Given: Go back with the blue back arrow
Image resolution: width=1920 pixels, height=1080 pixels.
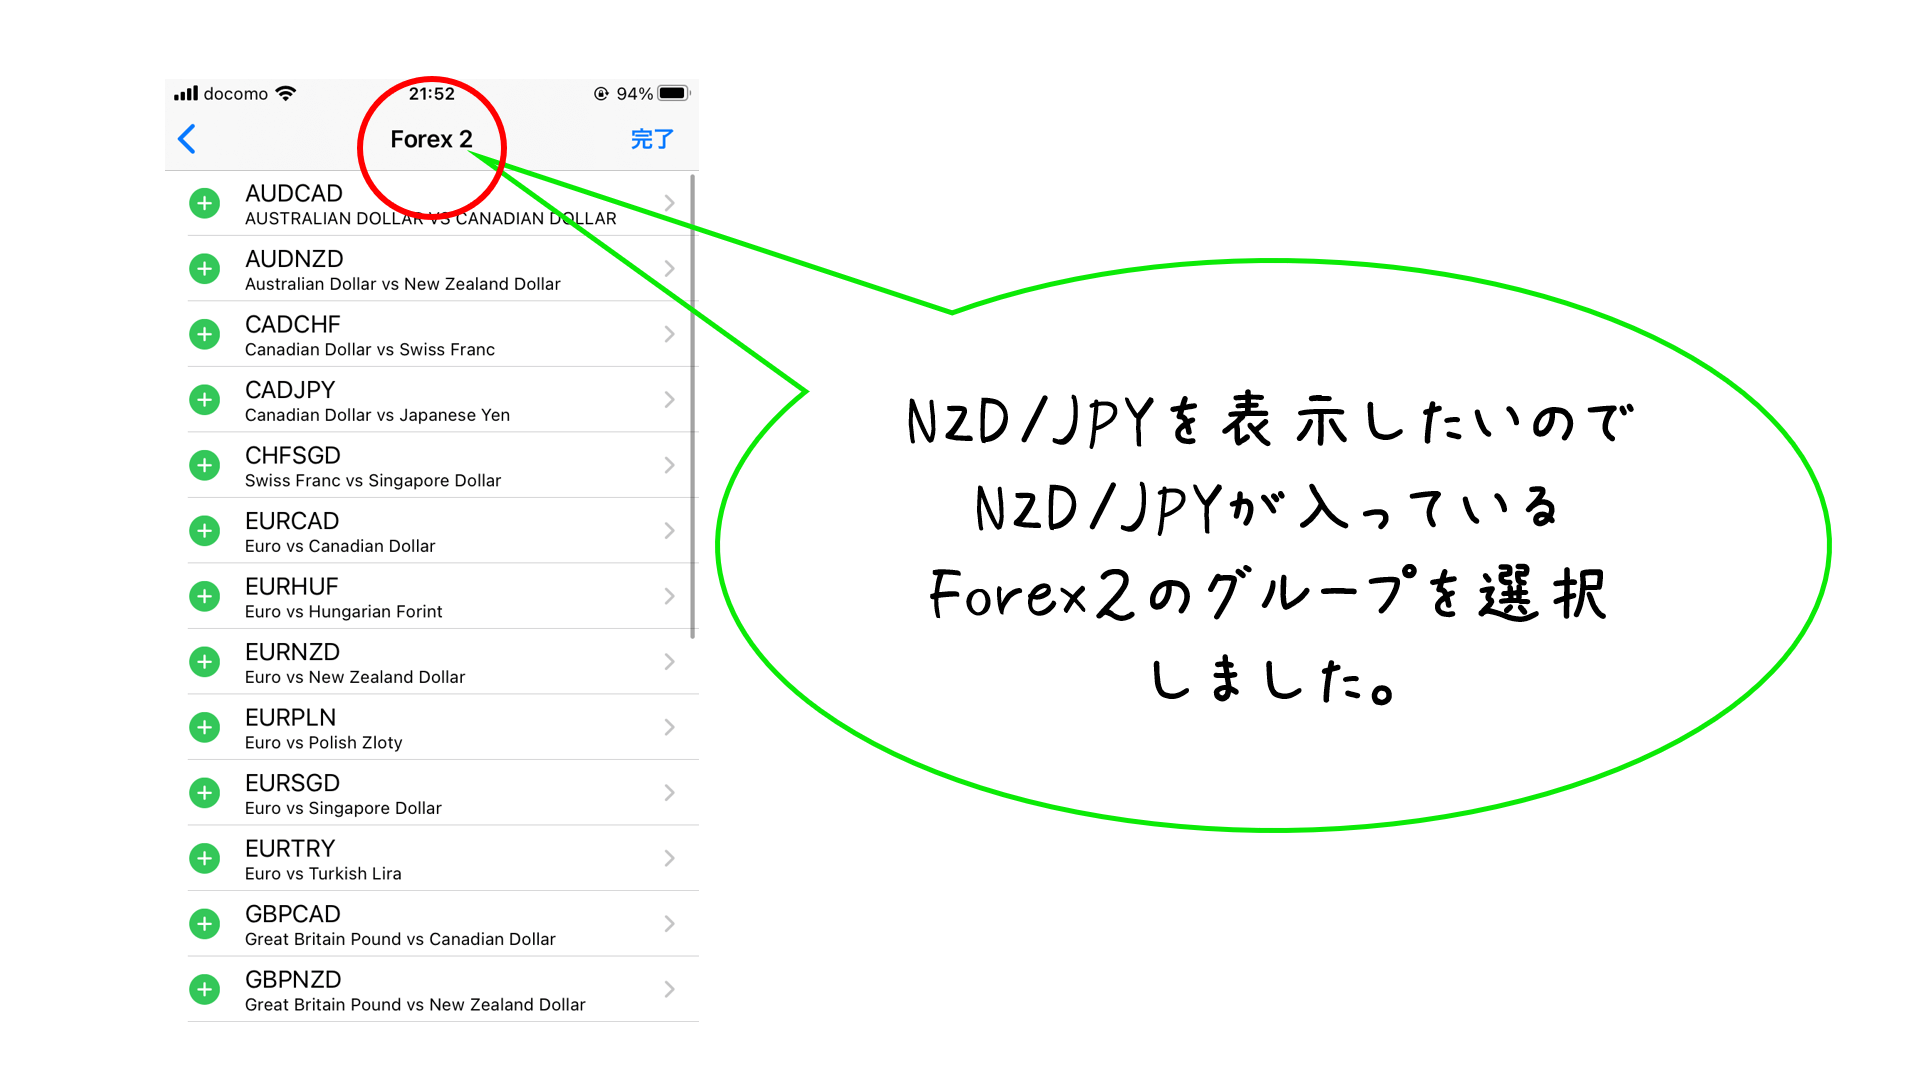Looking at the screenshot, I should [x=187, y=139].
